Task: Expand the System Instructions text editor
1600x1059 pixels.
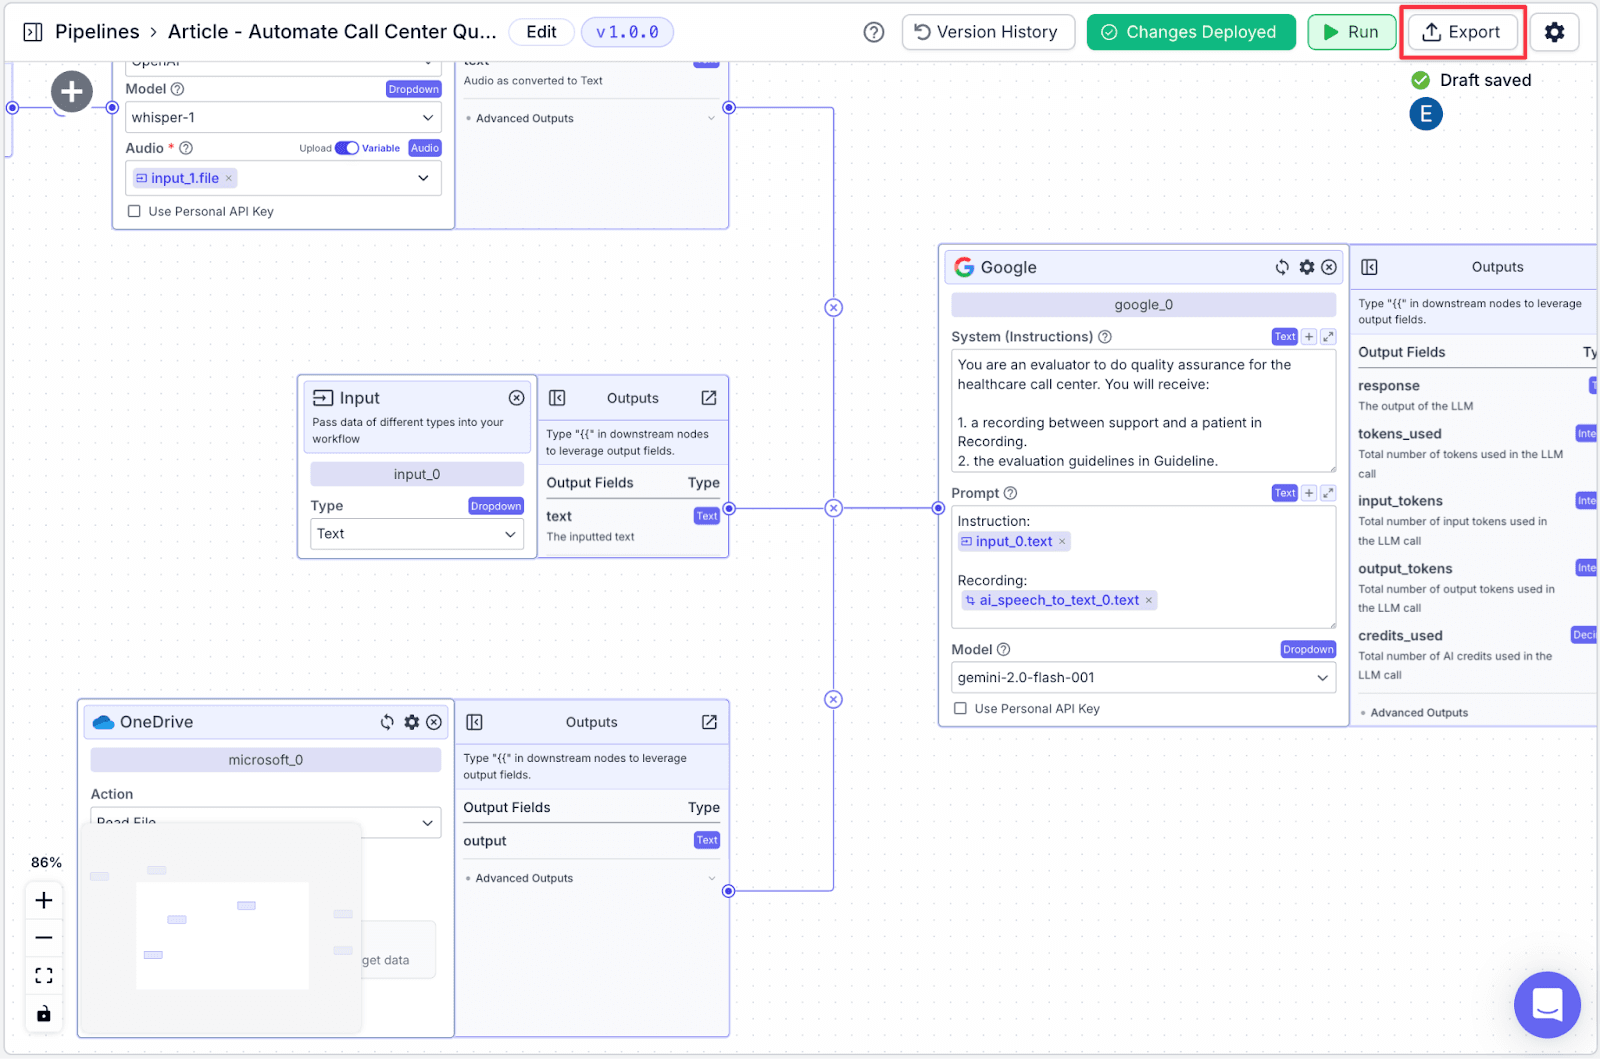Action: (x=1328, y=337)
